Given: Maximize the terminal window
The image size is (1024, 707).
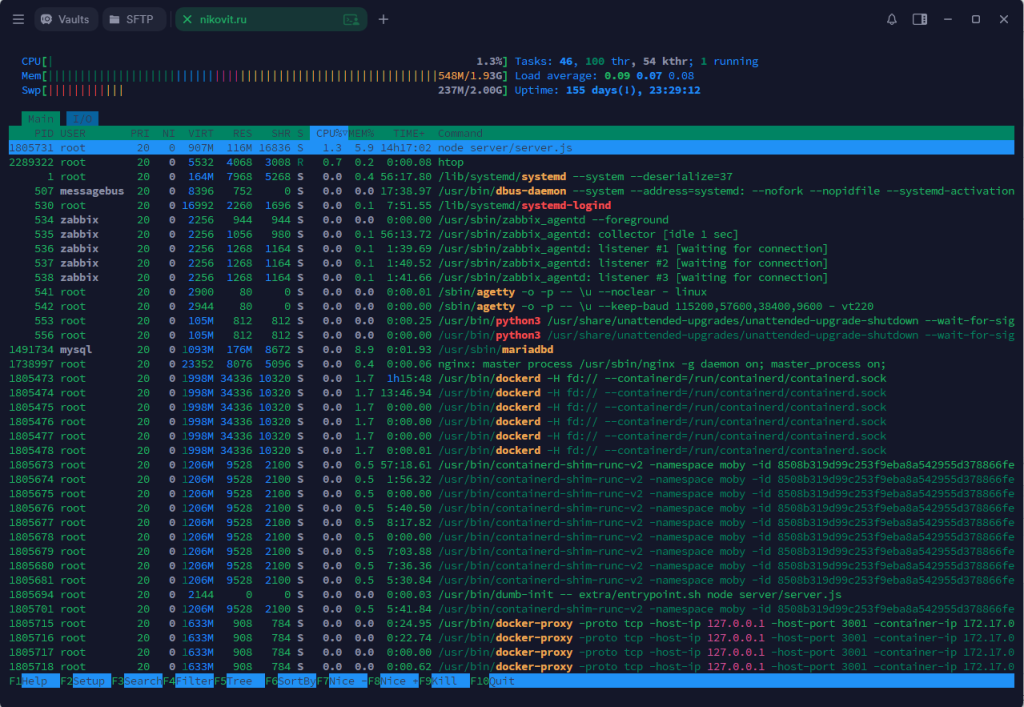Looking at the screenshot, I should pyautogui.click(x=976, y=20).
